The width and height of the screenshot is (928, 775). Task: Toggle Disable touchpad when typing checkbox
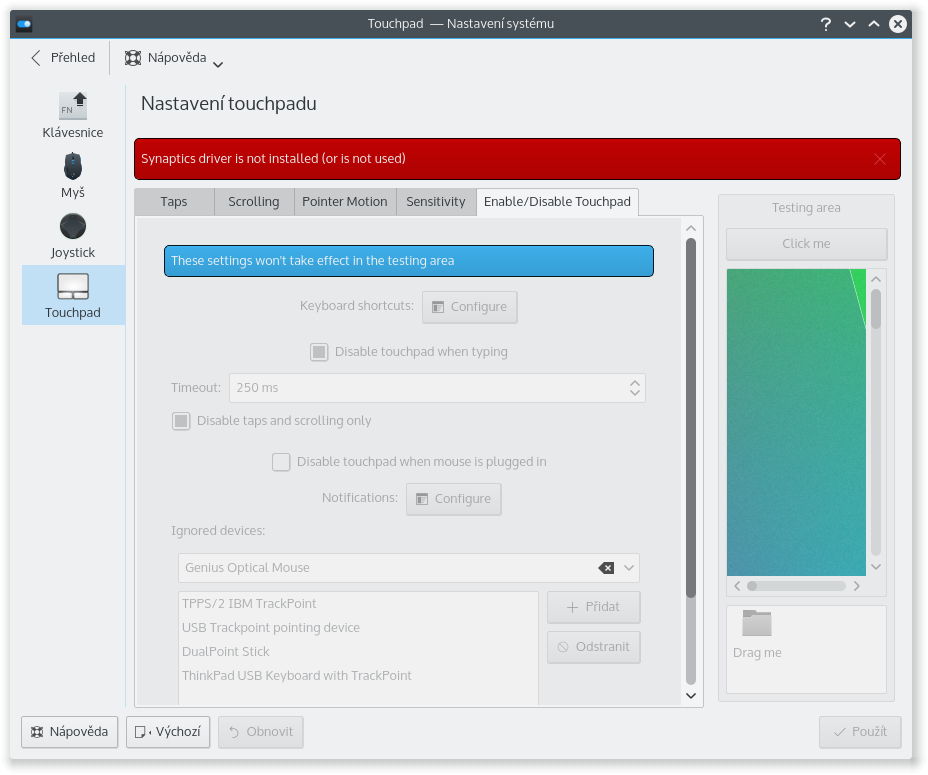[319, 352]
